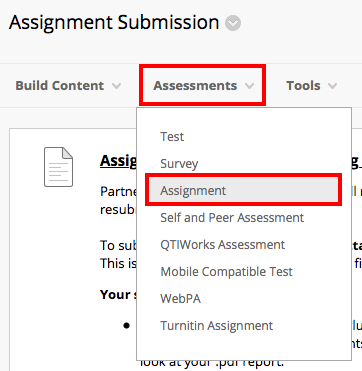The image size is (362, 371).
Task: Click the Assignment Submission page heading
Action: [114, 23]
